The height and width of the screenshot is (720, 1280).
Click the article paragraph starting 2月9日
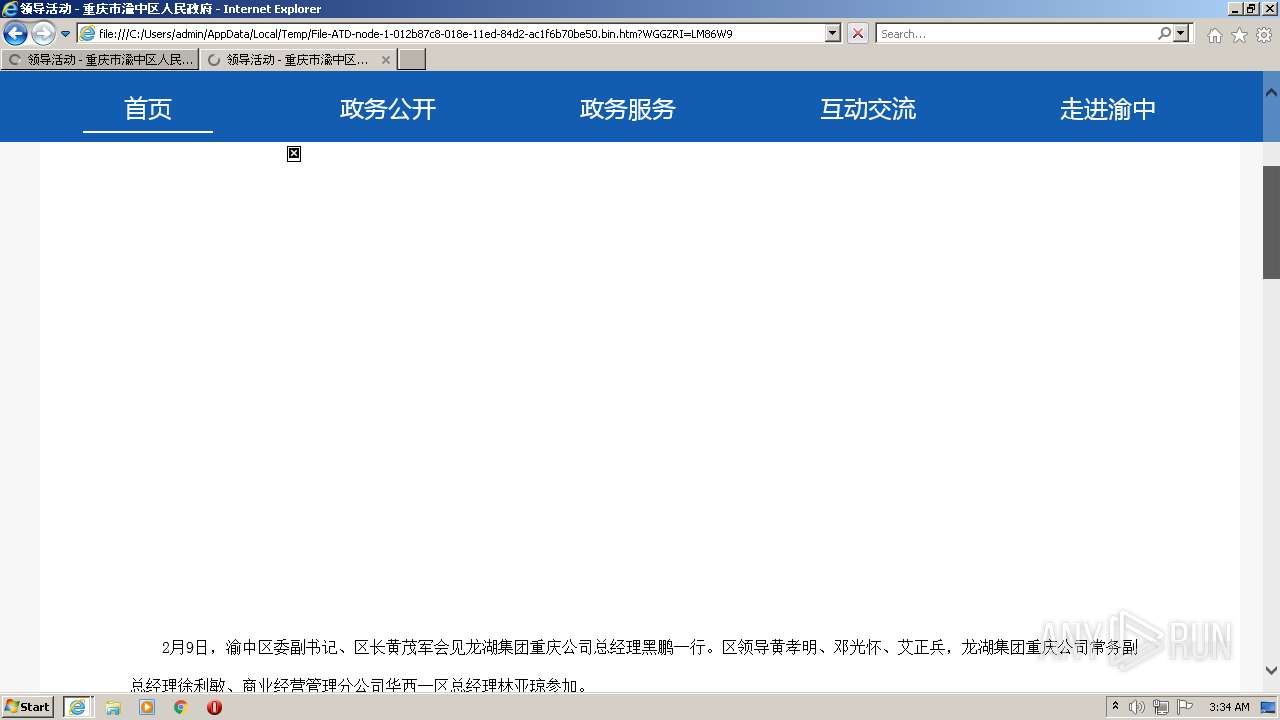[634, 666]
